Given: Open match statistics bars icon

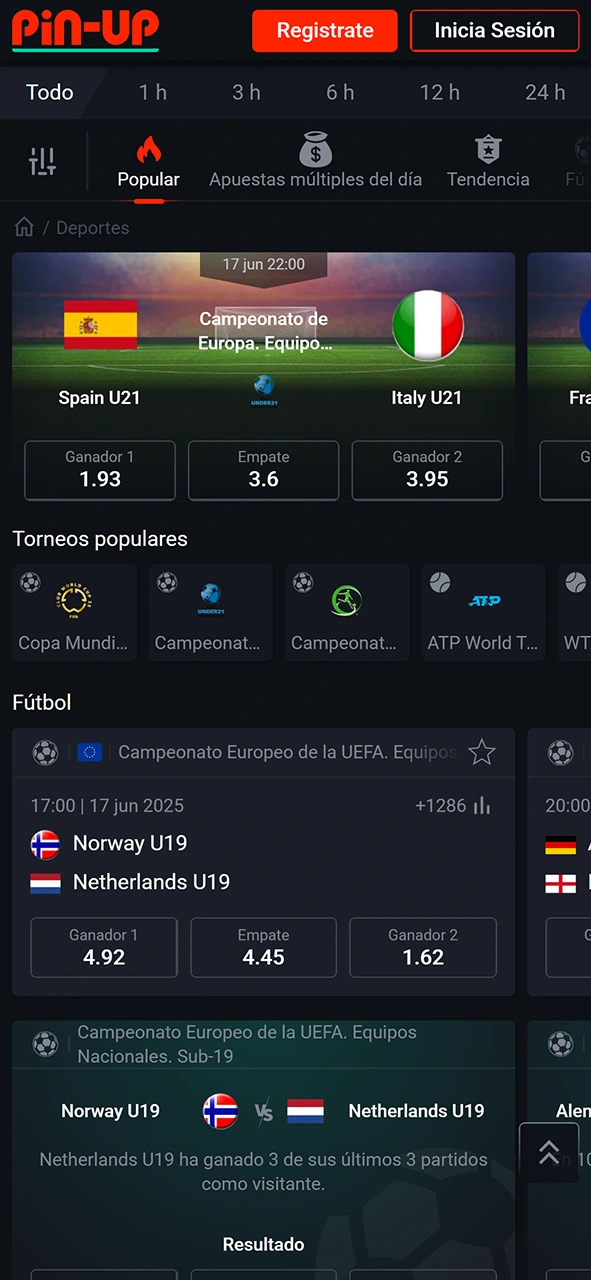Looking at the screenshot, I should pyautogui.click(x=482, y=805).
